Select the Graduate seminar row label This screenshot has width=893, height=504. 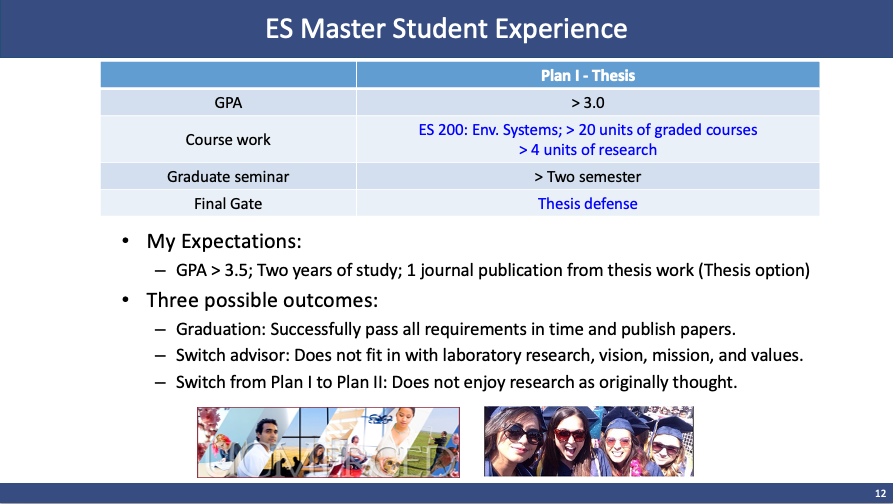(x=228, y=177)
